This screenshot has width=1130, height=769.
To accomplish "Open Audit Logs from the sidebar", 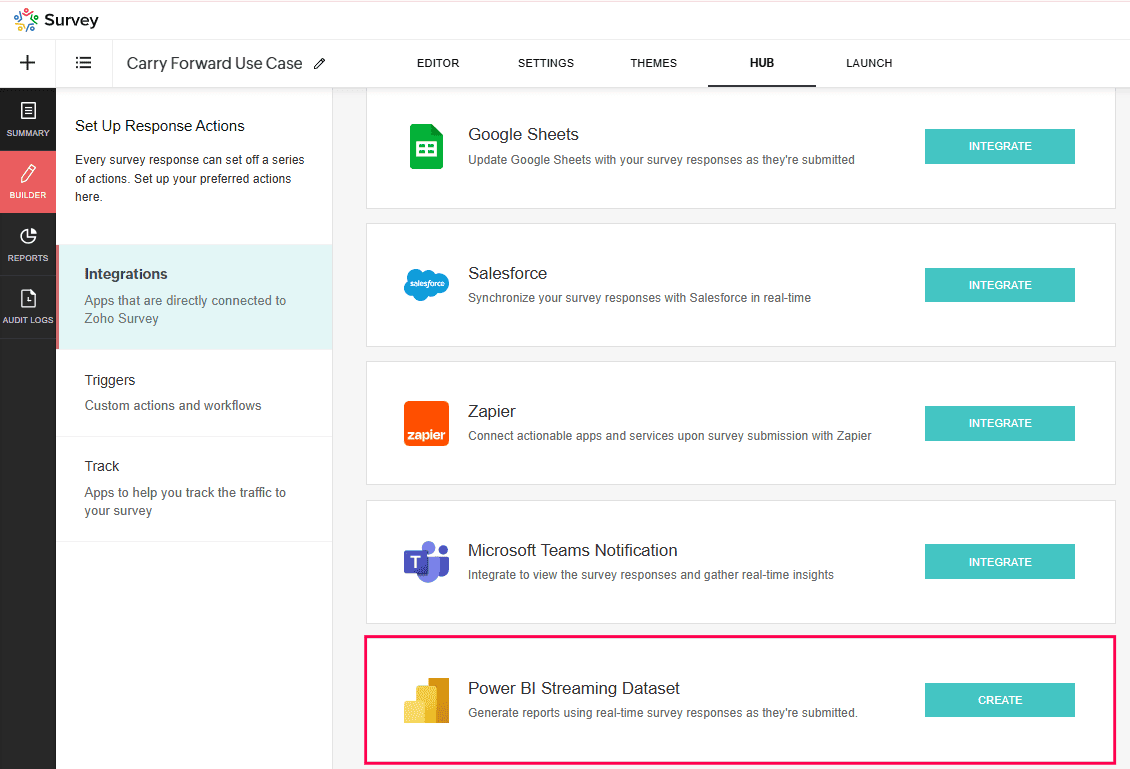I will [28, 306].
